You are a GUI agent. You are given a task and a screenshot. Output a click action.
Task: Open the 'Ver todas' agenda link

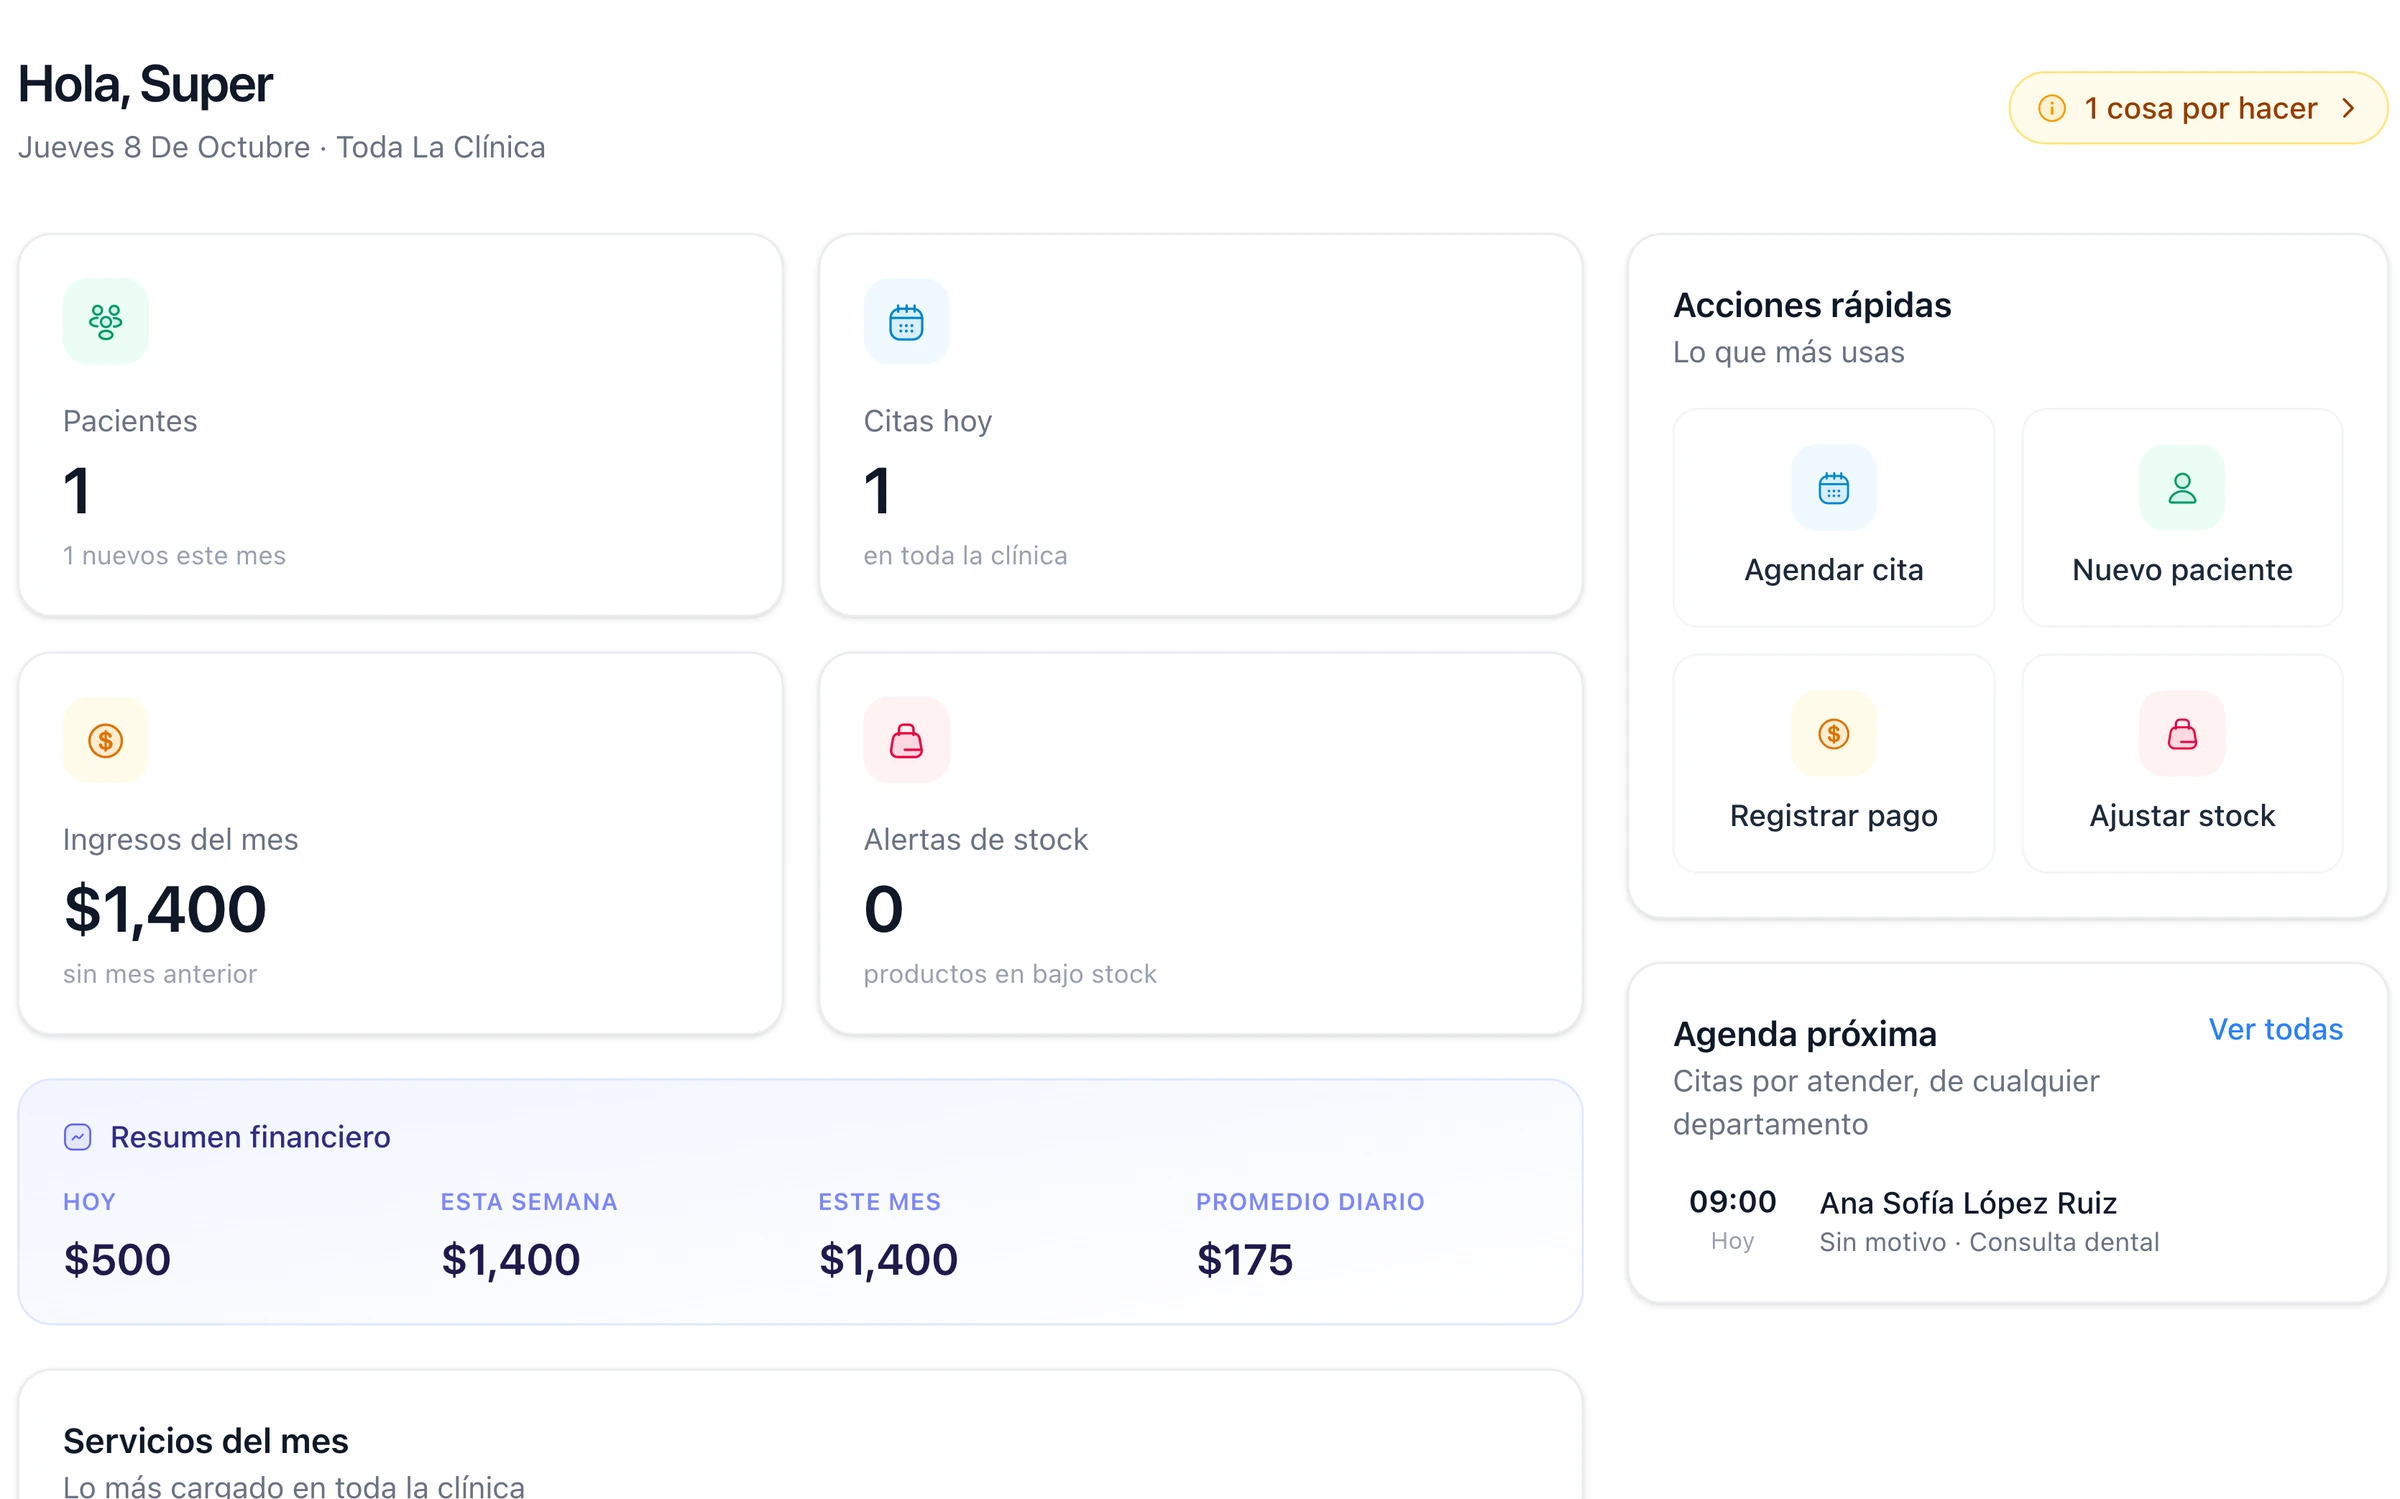2275,1029
